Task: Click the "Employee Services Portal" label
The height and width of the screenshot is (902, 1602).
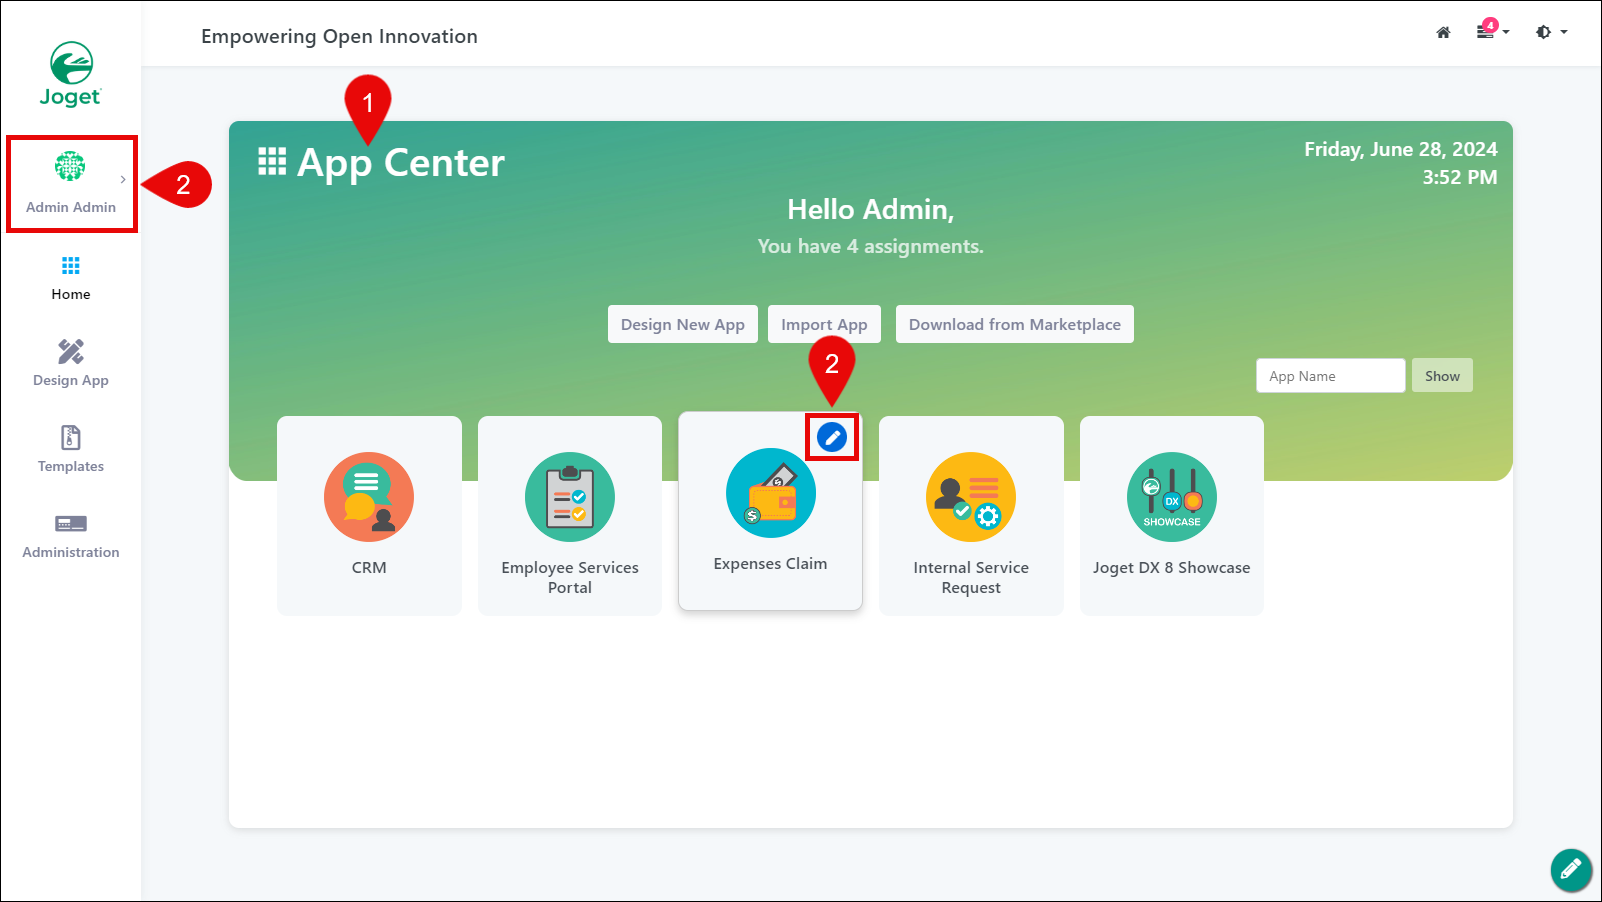Action: (x=570, y=577)
